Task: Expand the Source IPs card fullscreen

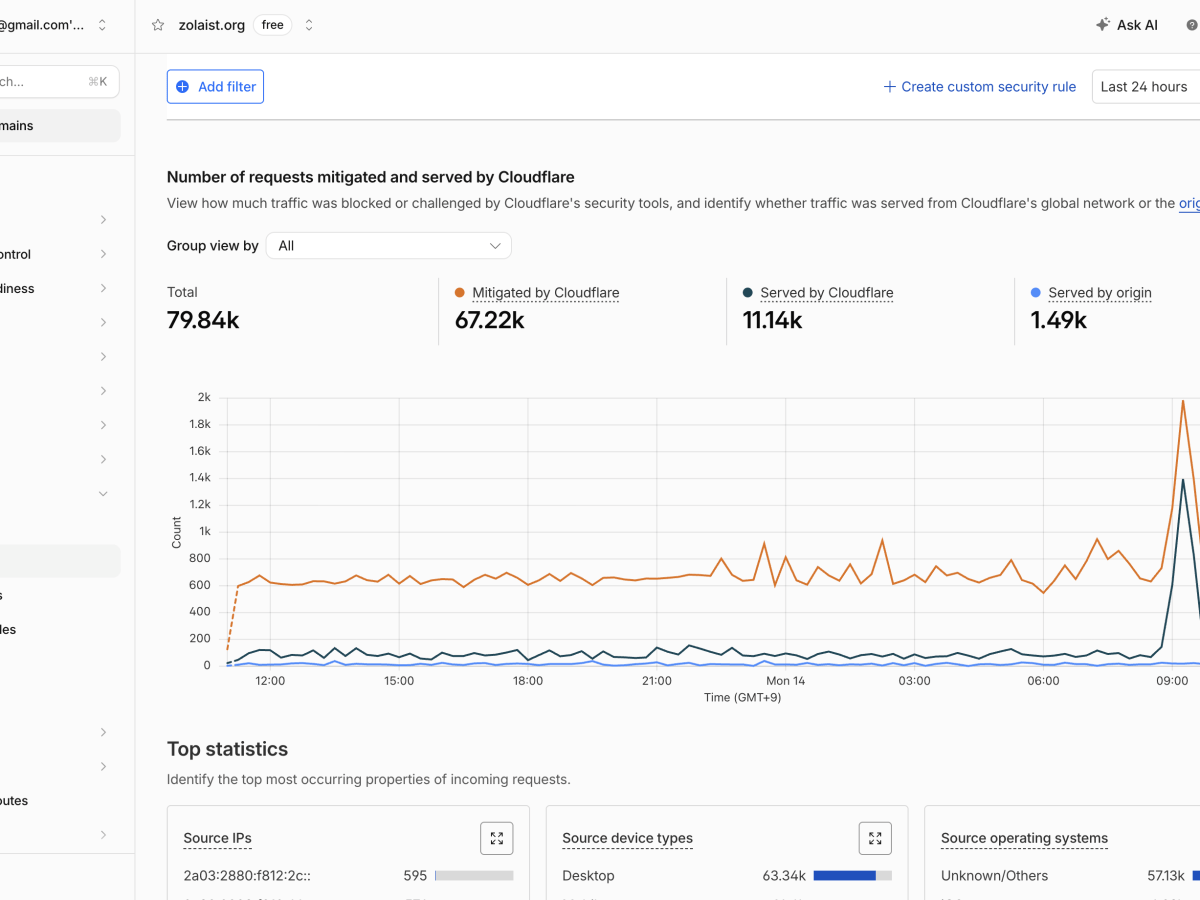Action: coord(497,838)
